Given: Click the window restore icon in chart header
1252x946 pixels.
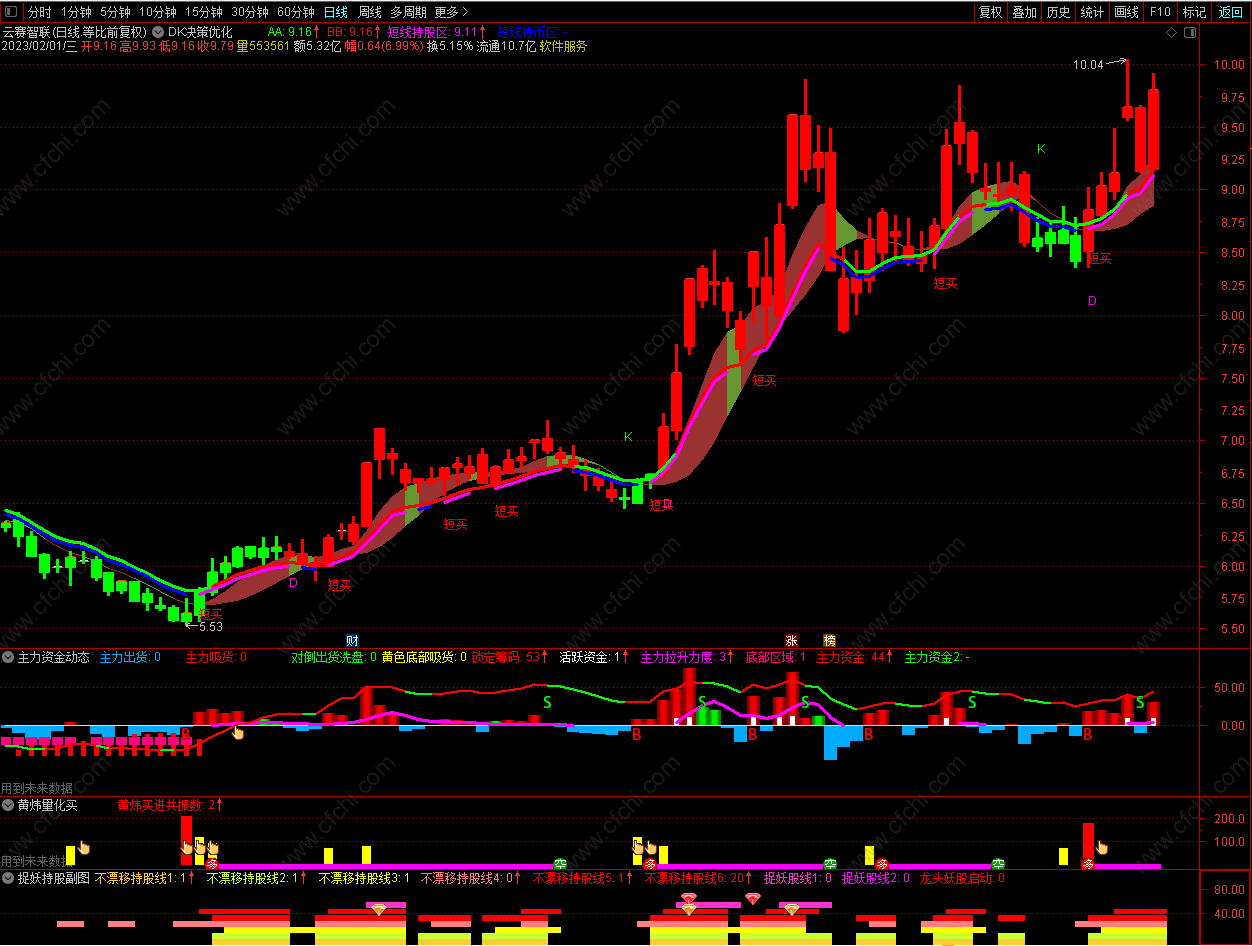Looking at the screenshot, I should pos(1190,33).
